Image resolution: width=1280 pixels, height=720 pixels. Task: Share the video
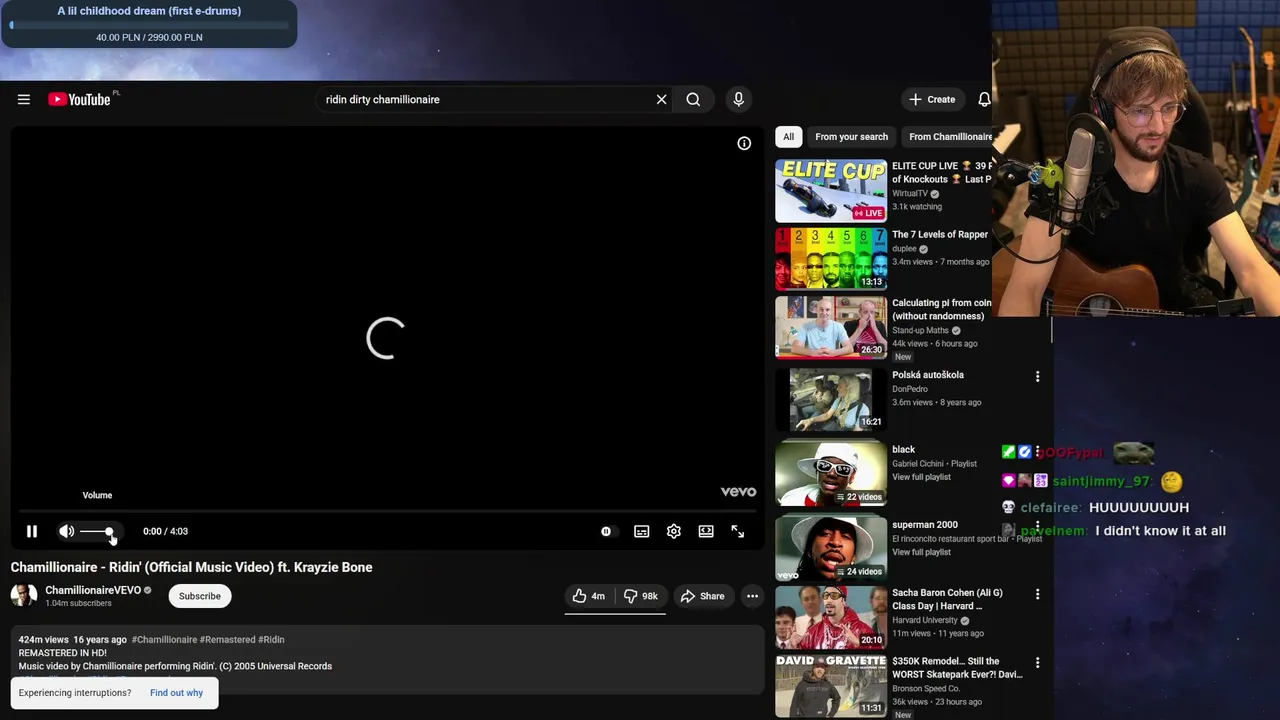click(x=703, y=596)
